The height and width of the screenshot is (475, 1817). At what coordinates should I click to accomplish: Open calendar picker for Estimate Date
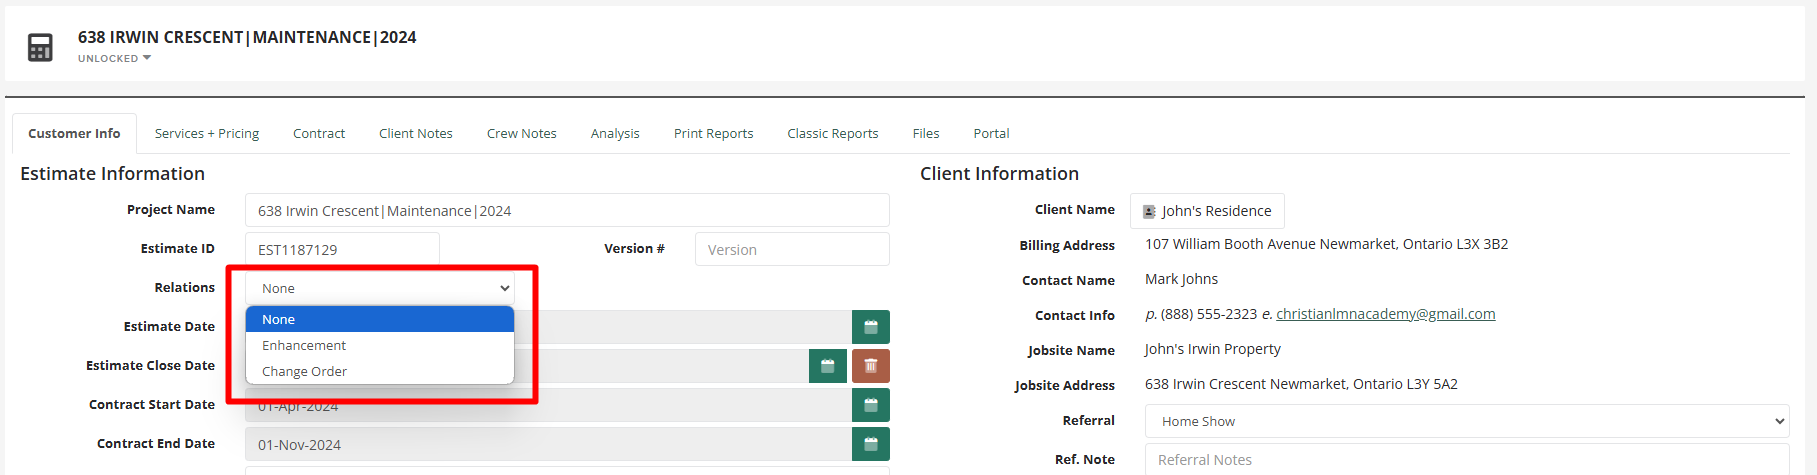(871, 327)
